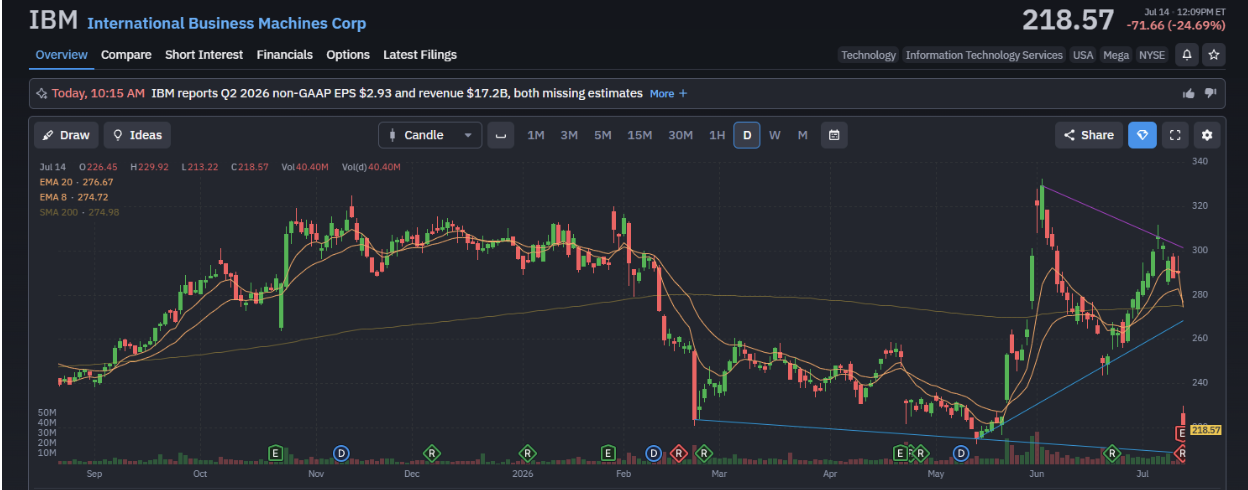Open the Options tab

point(348,55)
